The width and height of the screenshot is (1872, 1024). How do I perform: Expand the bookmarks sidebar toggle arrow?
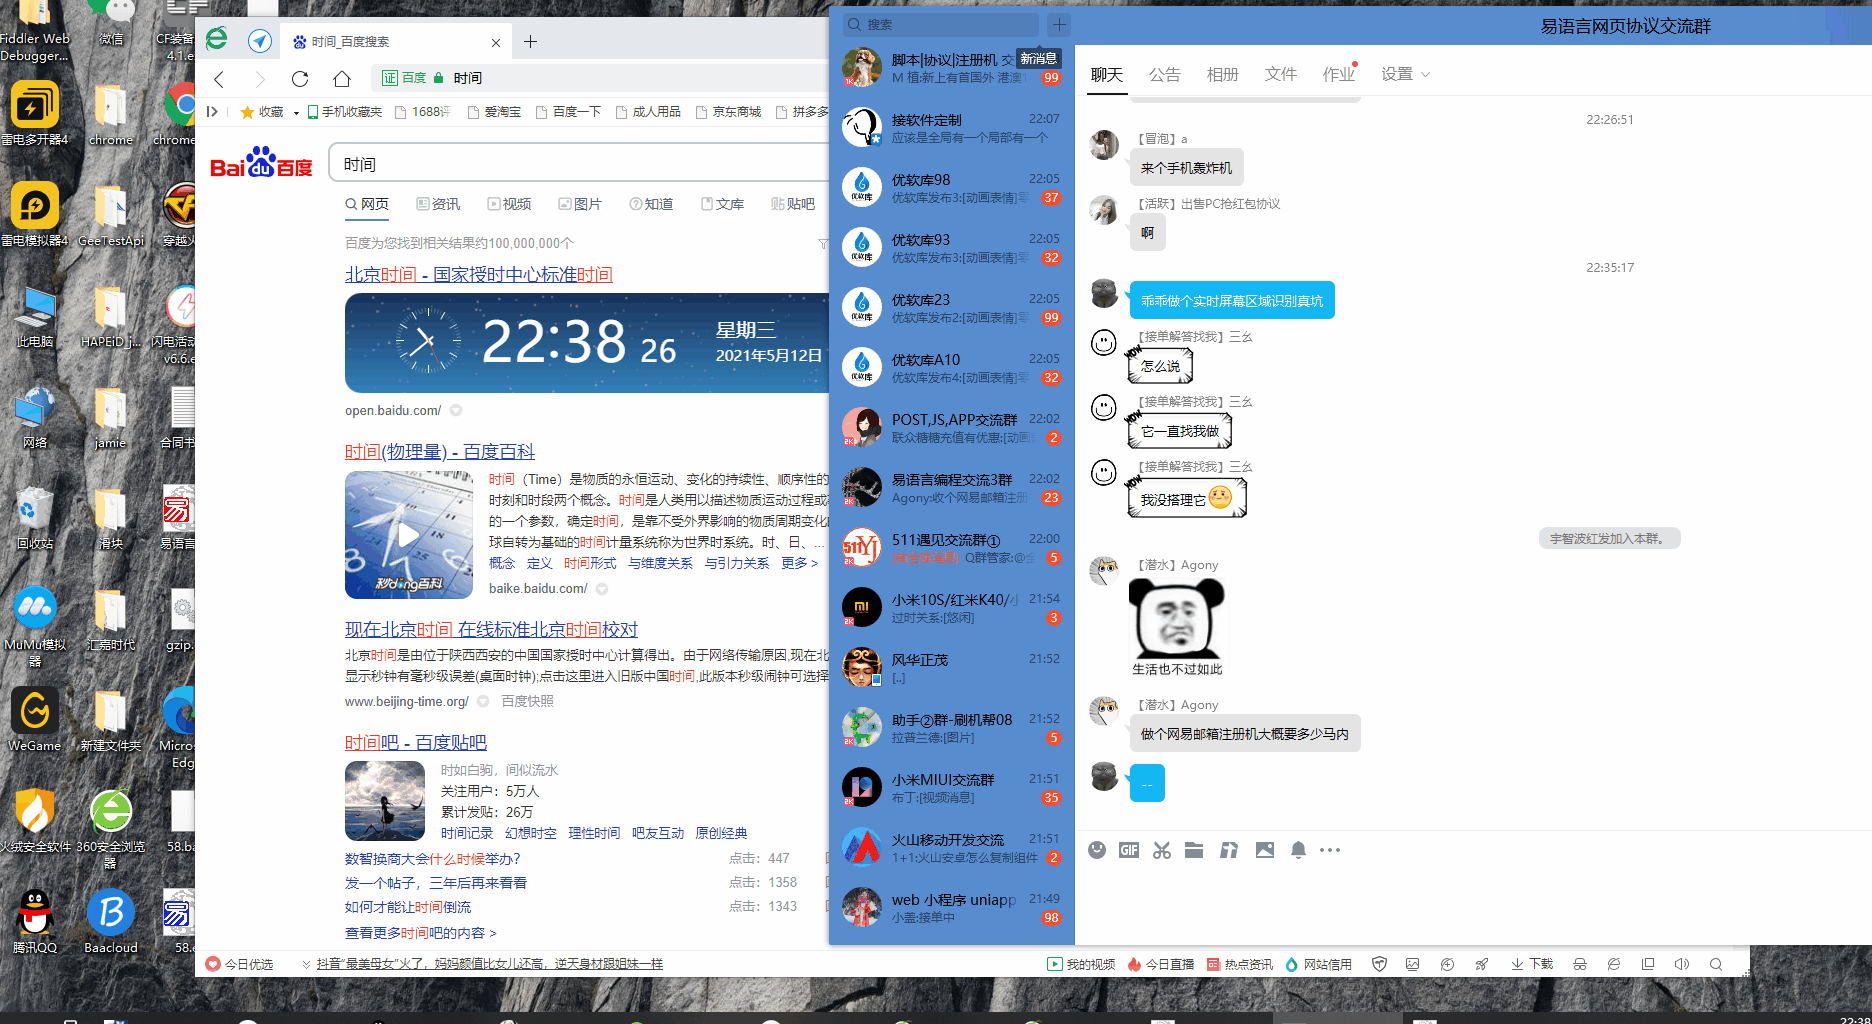point(212,112)
